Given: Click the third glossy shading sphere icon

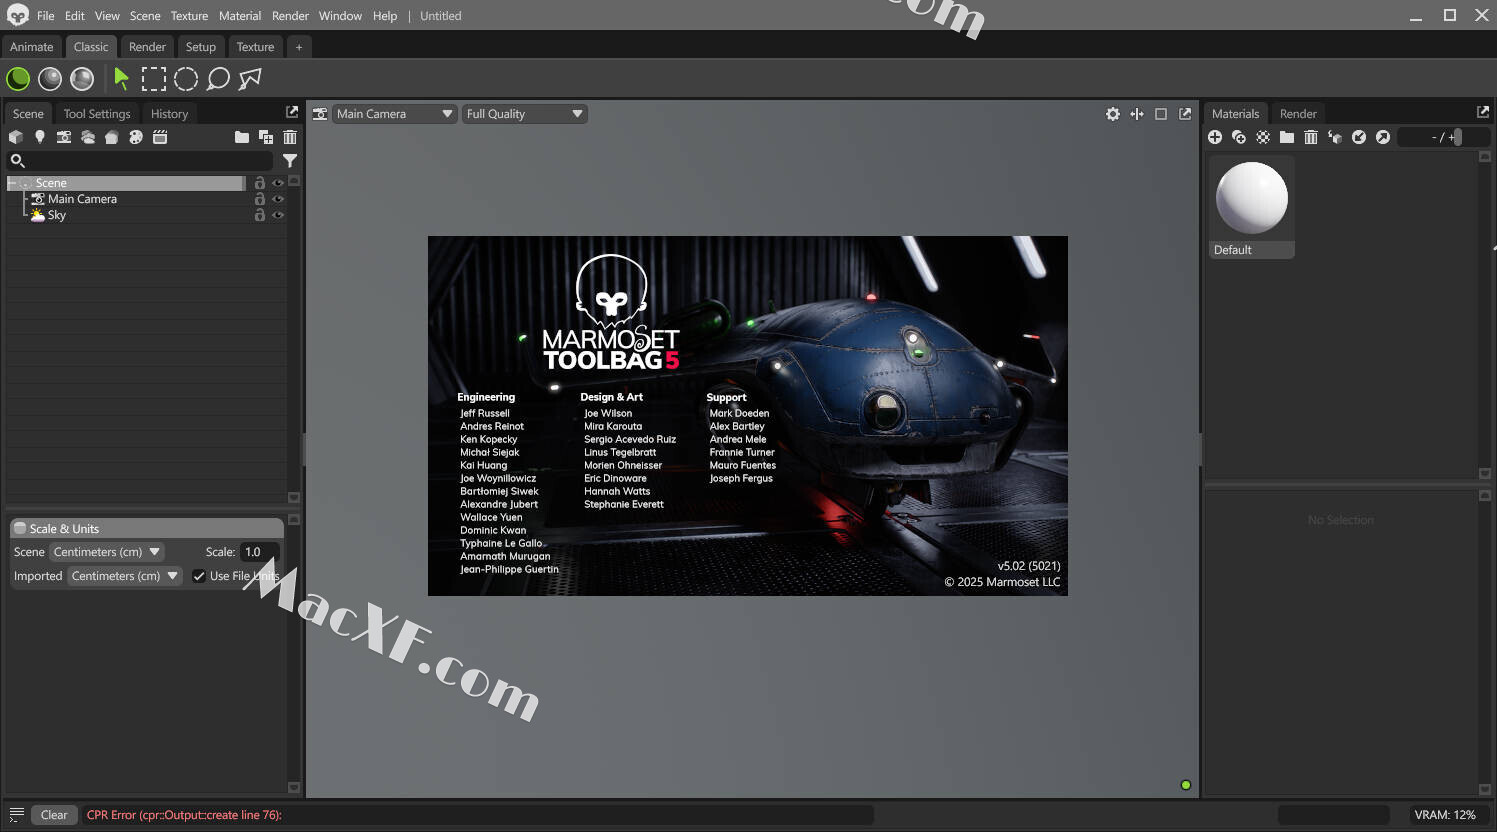Looking at the screenshot, I should pyautogui.click(x=82, y=78).
